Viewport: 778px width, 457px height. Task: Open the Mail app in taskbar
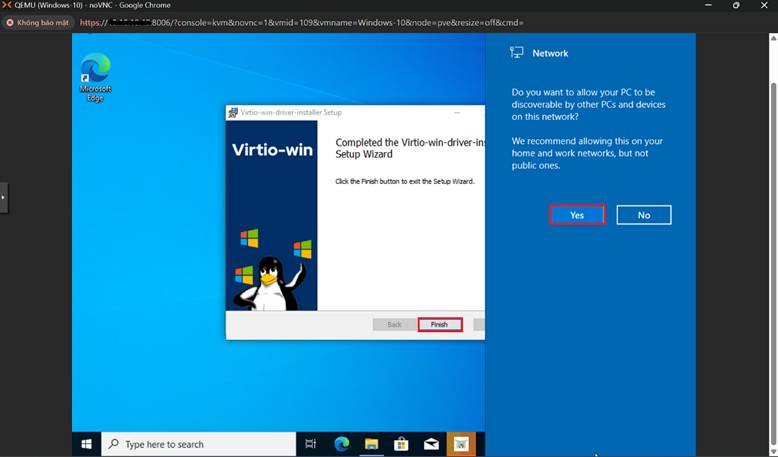pyautogui.click(x=431, y=444)
